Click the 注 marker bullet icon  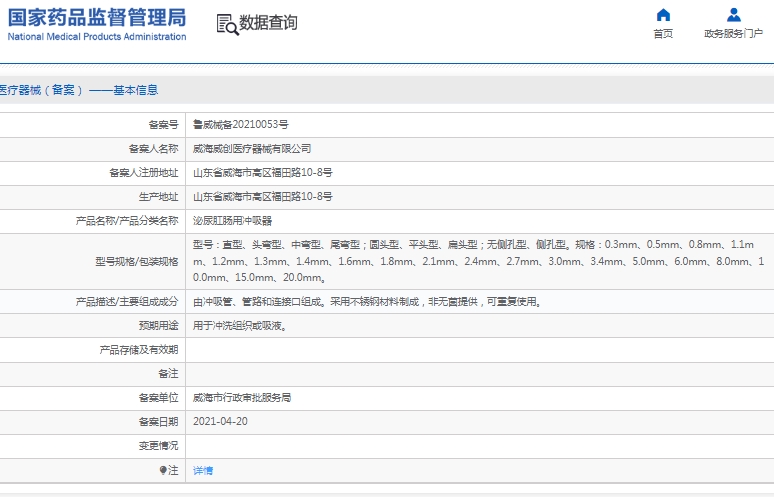coord(163,470)
